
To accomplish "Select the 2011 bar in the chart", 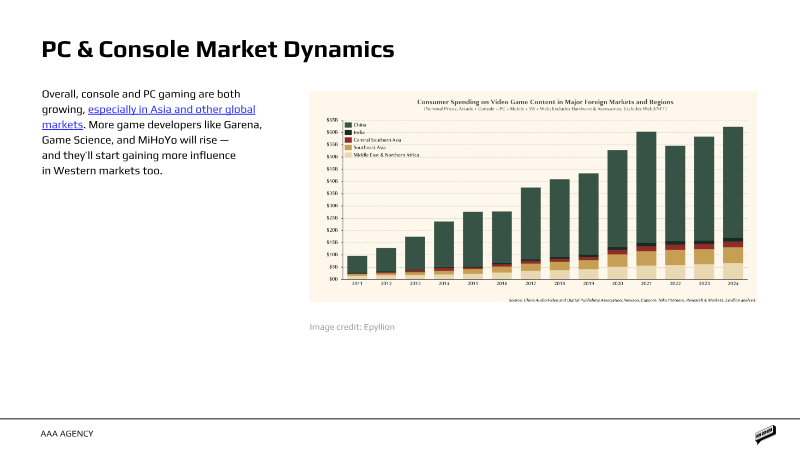I will click(357, 265).
